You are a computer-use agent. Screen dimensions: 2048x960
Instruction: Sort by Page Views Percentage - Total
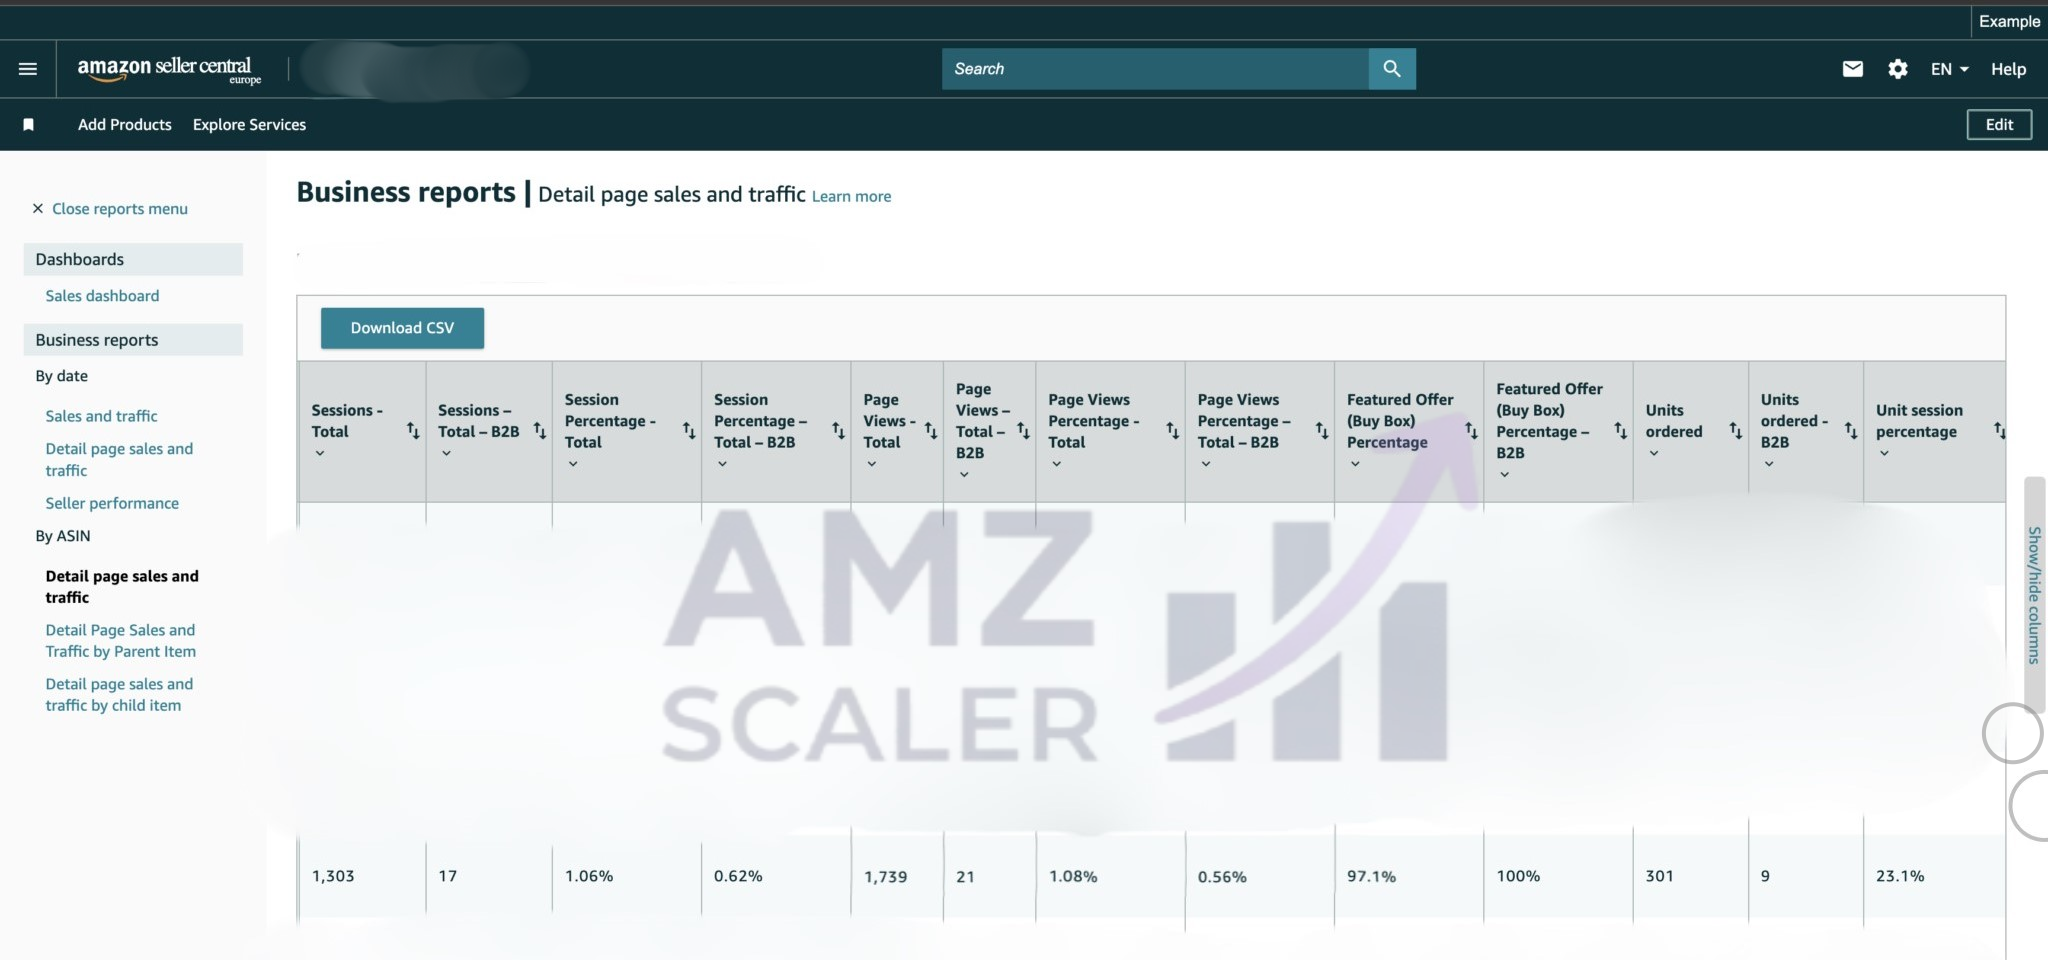pos(1173,431)
